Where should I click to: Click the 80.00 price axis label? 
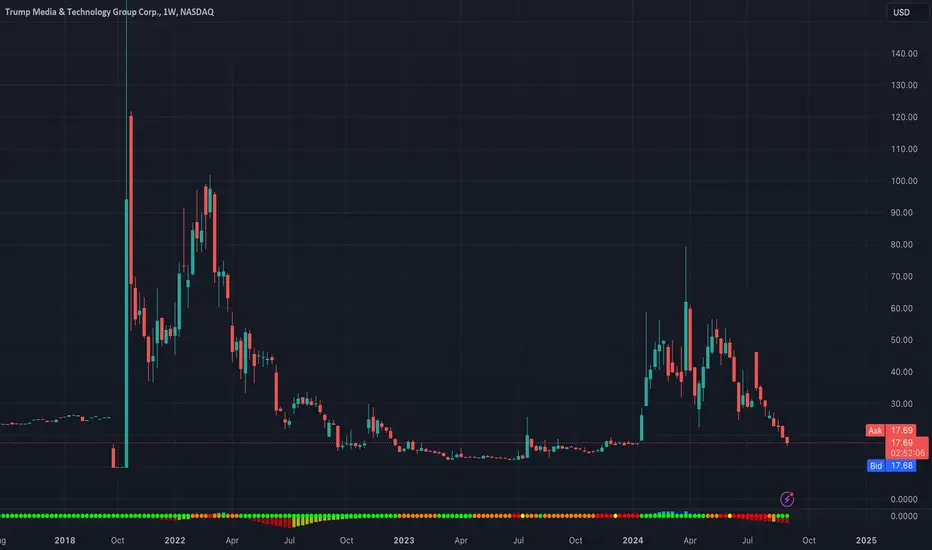point(904,244)
